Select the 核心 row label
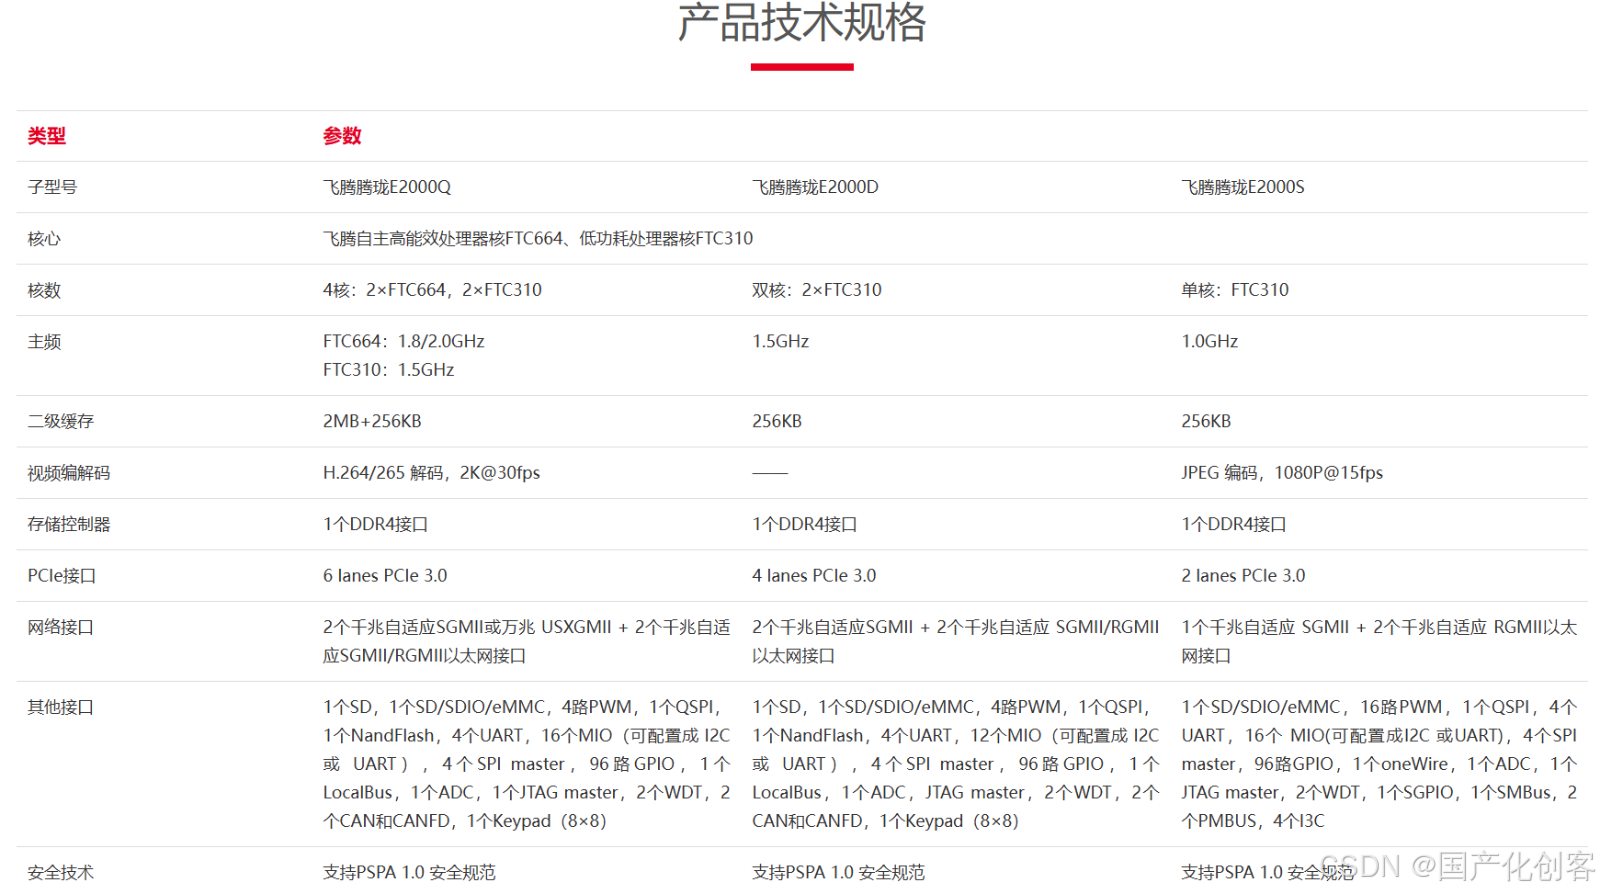The height and width of the screenshot is (894, 1600). 44,239
